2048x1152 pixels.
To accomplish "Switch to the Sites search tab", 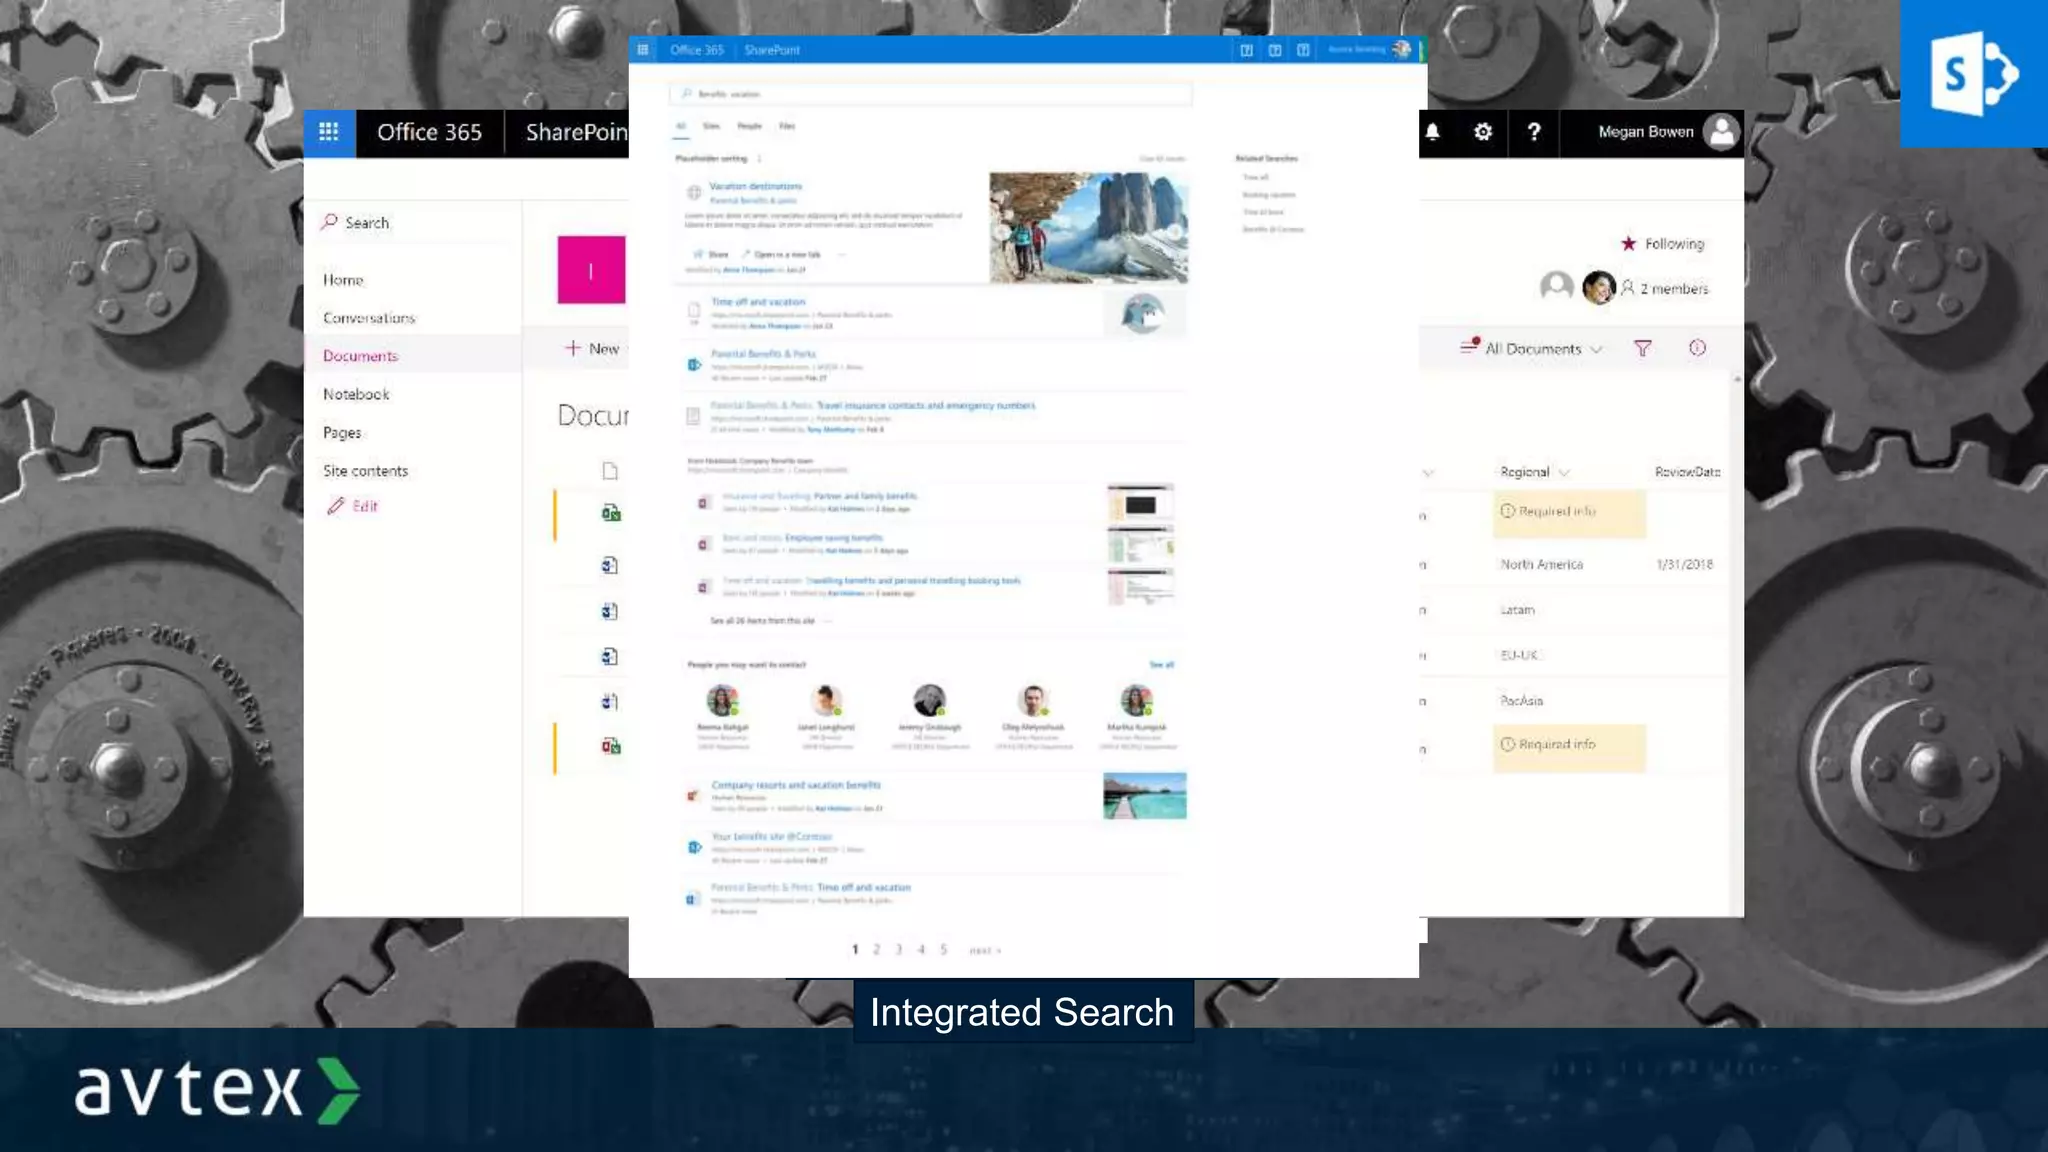I will (x=711, y=126).
